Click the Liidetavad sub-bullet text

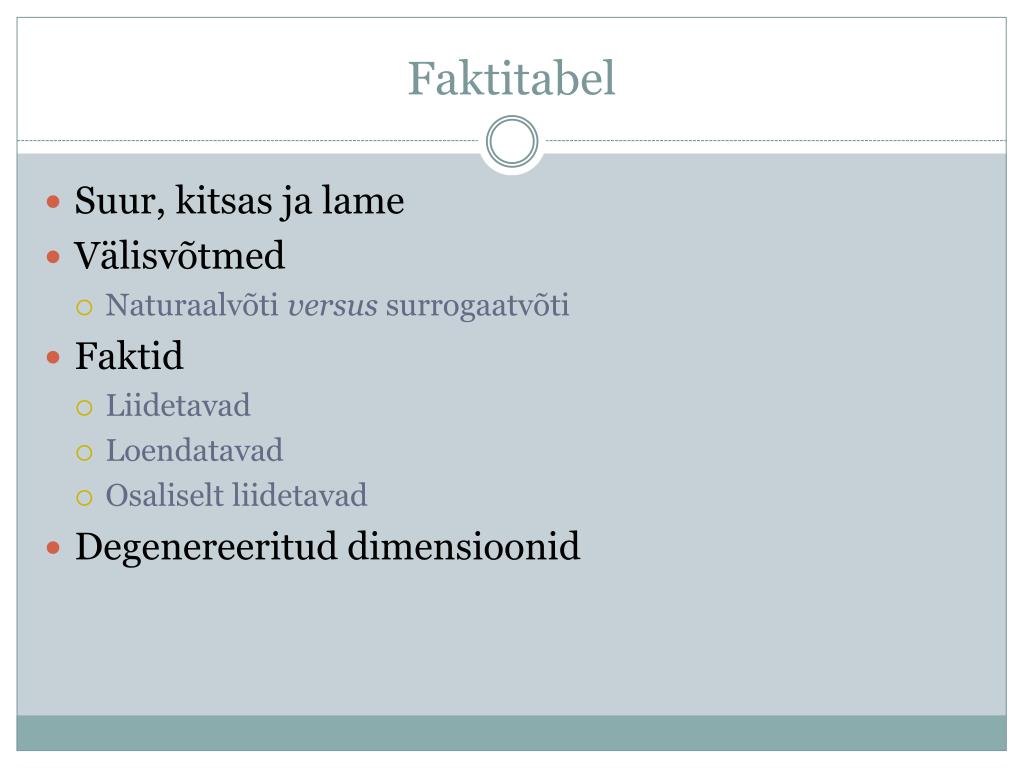point(178,406)
